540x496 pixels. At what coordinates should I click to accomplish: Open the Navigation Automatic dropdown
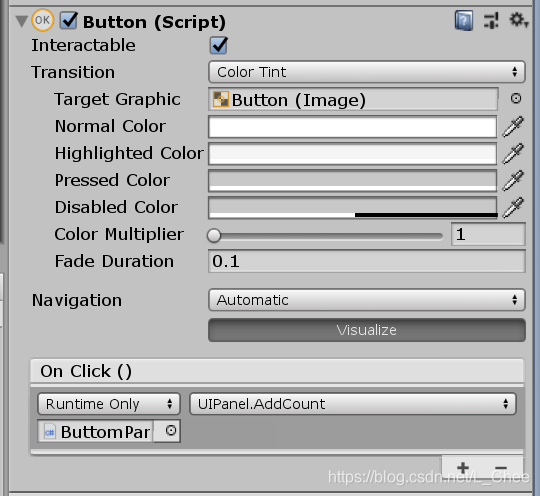tap(367, 300)
